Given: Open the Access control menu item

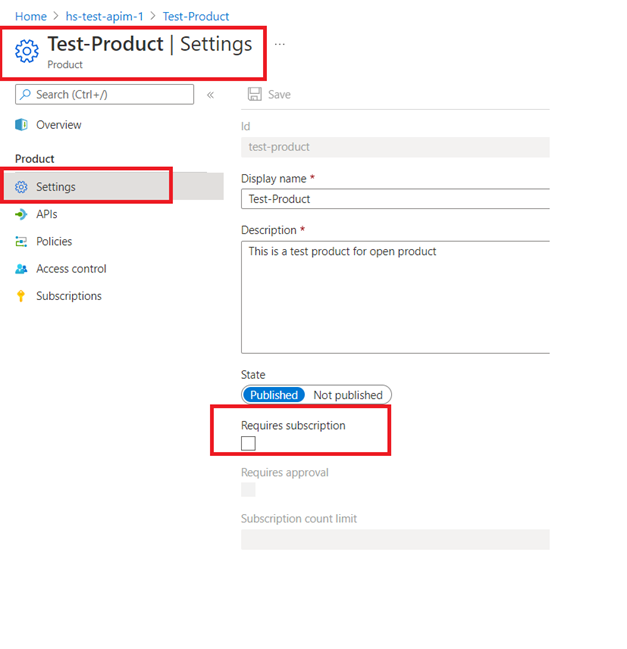Looking at the screenshot, I should pyautogui.click(x=71, y=269).
